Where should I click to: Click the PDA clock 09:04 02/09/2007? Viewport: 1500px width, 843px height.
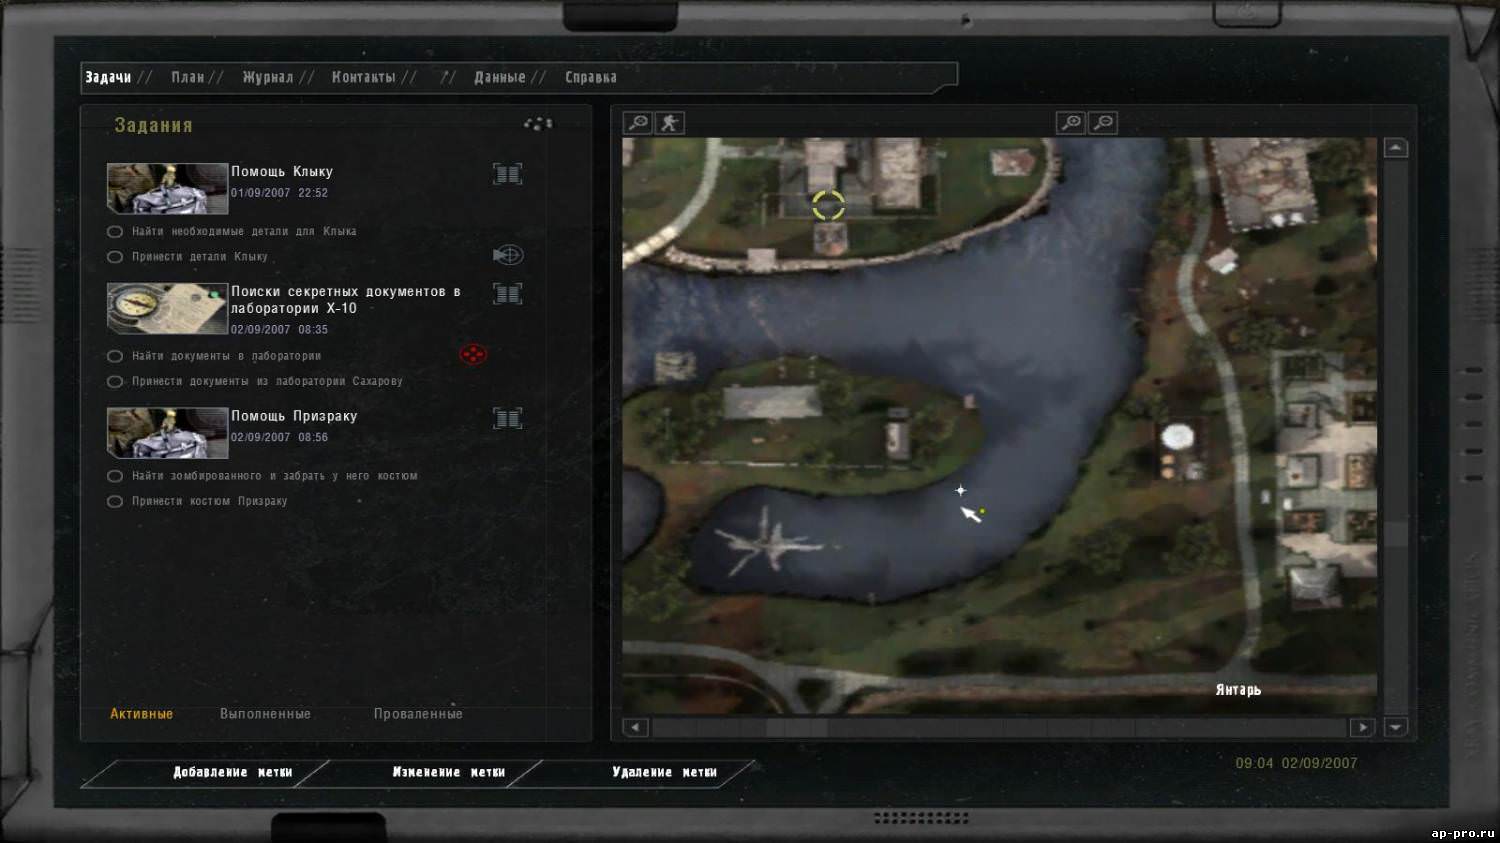(x=1296, y=763)
